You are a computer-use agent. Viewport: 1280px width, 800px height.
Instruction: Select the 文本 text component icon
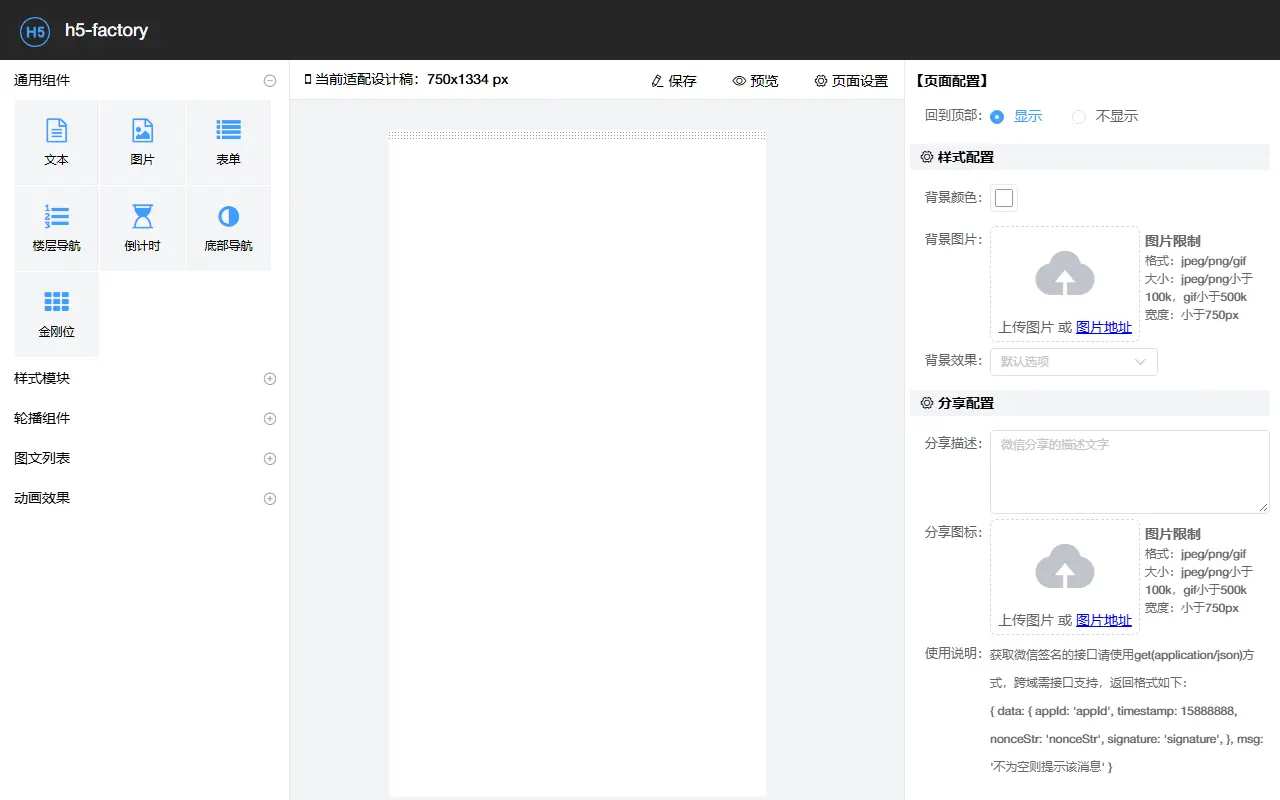(57, 130)
